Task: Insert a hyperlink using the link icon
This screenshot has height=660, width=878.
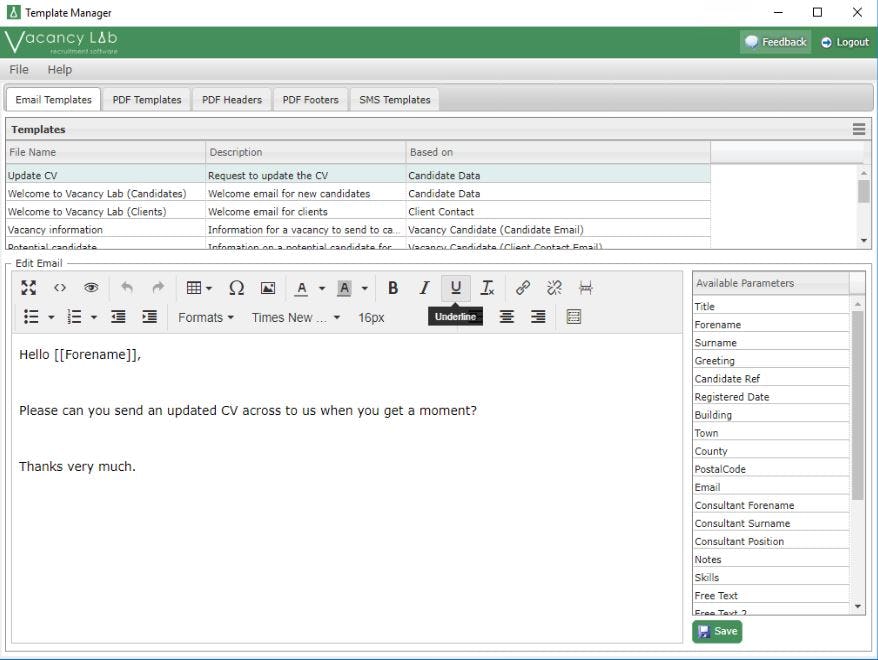Action: [x=521, y=288]
